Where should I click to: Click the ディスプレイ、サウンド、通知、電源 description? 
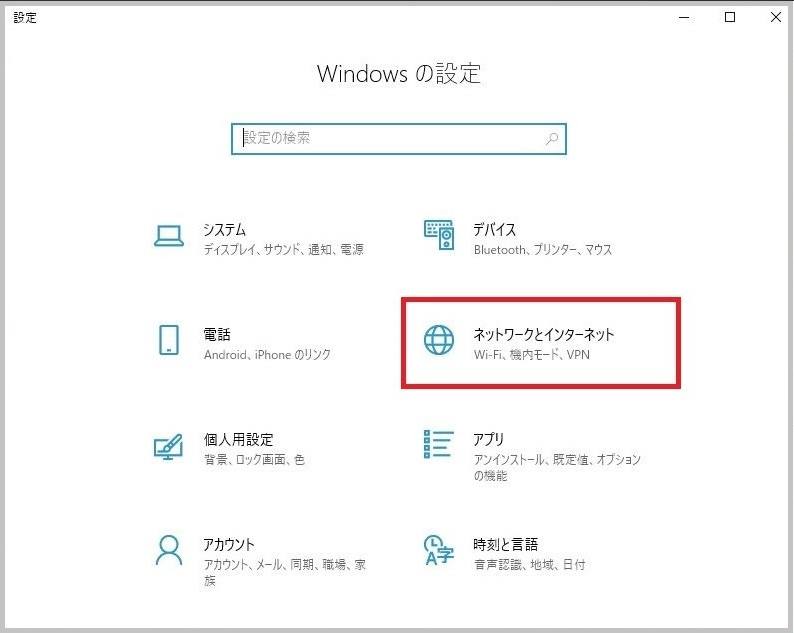pyautogui.click(x=284, y=249)
